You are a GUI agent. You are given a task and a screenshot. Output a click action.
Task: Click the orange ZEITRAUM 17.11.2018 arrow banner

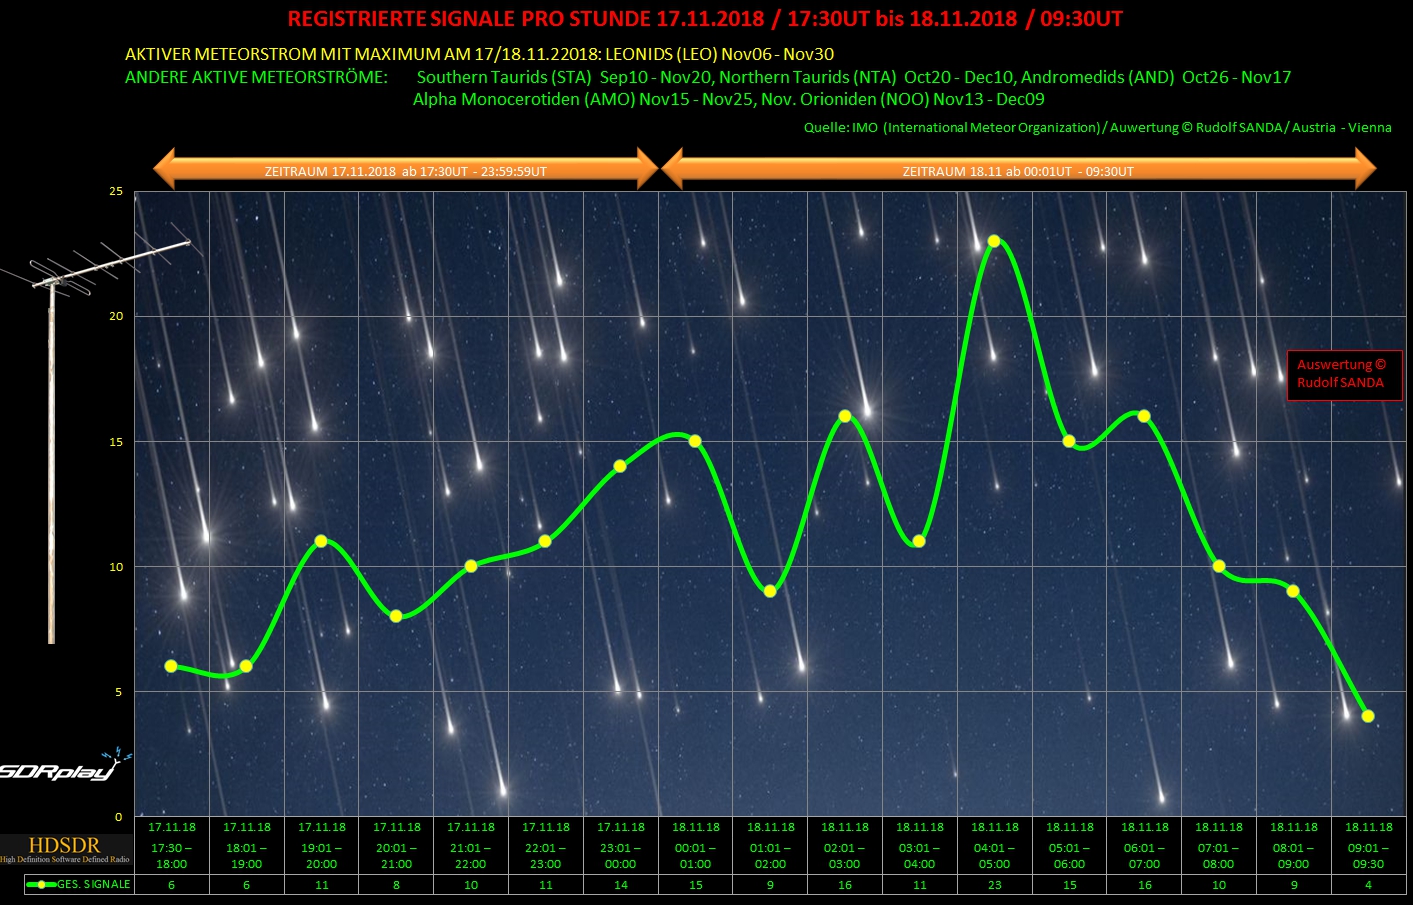(x=405, y=171)
